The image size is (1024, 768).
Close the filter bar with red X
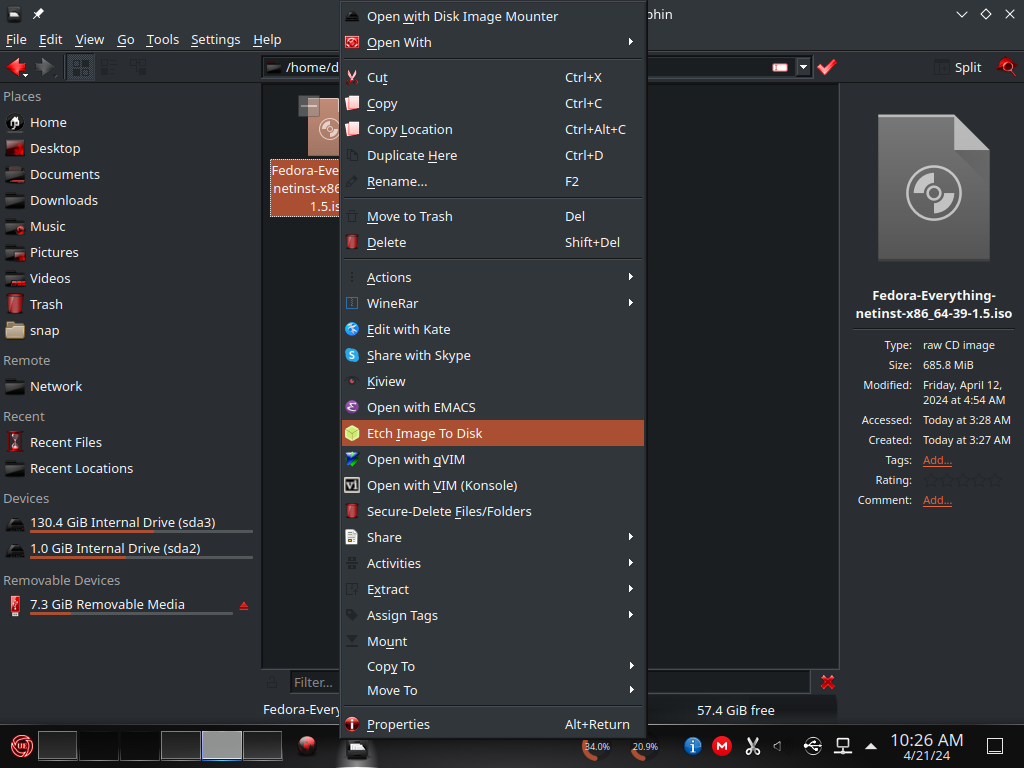pos(827,682)
